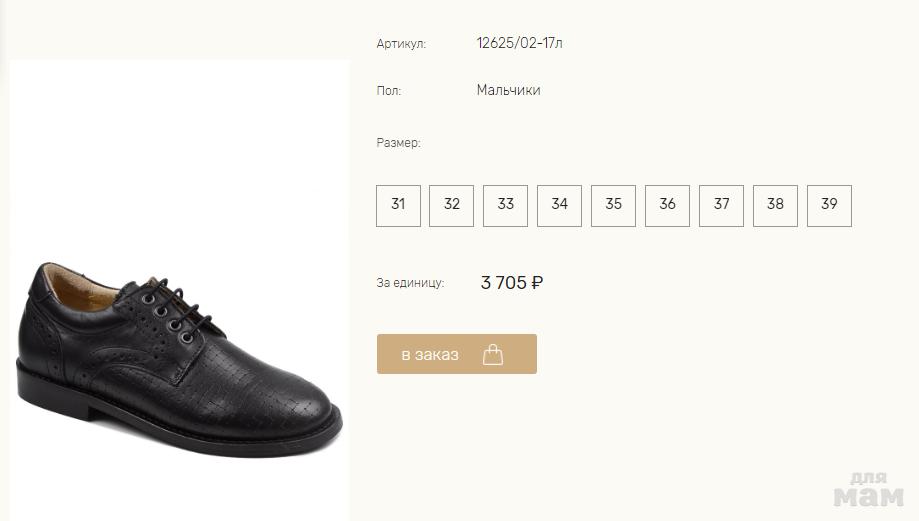Select the largest size 39
919x521 pixels.
pyautogui.click(x=829, y=205)
